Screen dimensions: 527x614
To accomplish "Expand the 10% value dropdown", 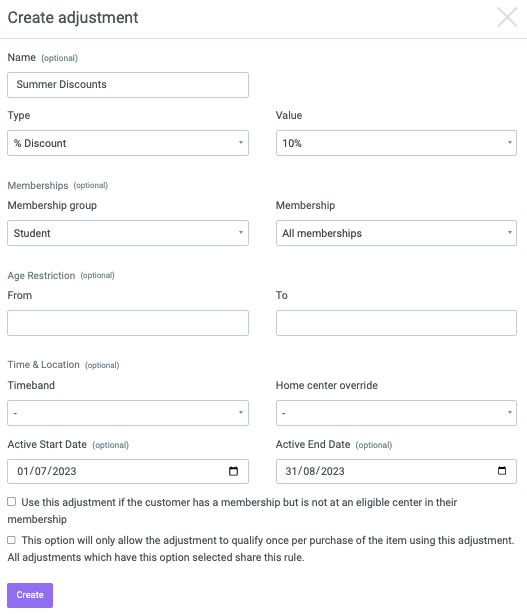I will coord(396,143).
